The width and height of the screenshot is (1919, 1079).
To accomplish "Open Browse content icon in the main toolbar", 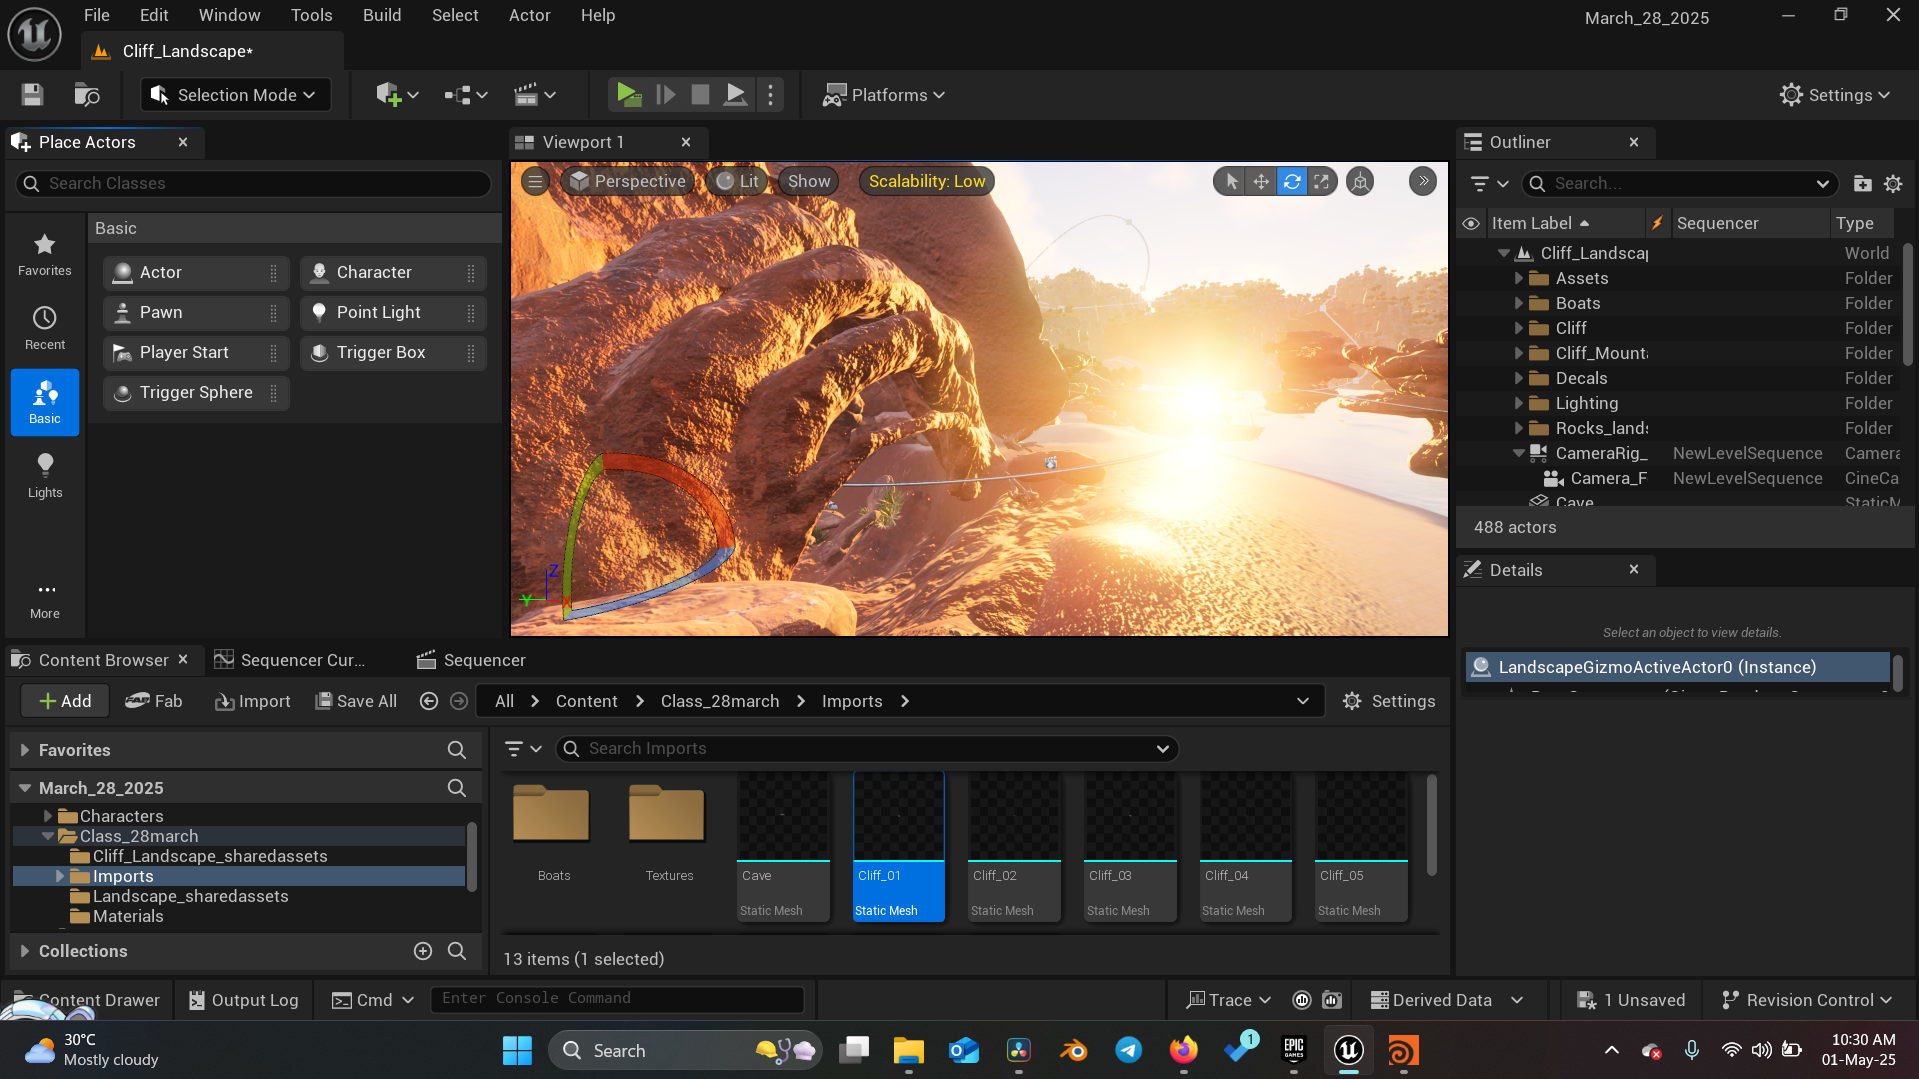I will [x=87, y=95].
